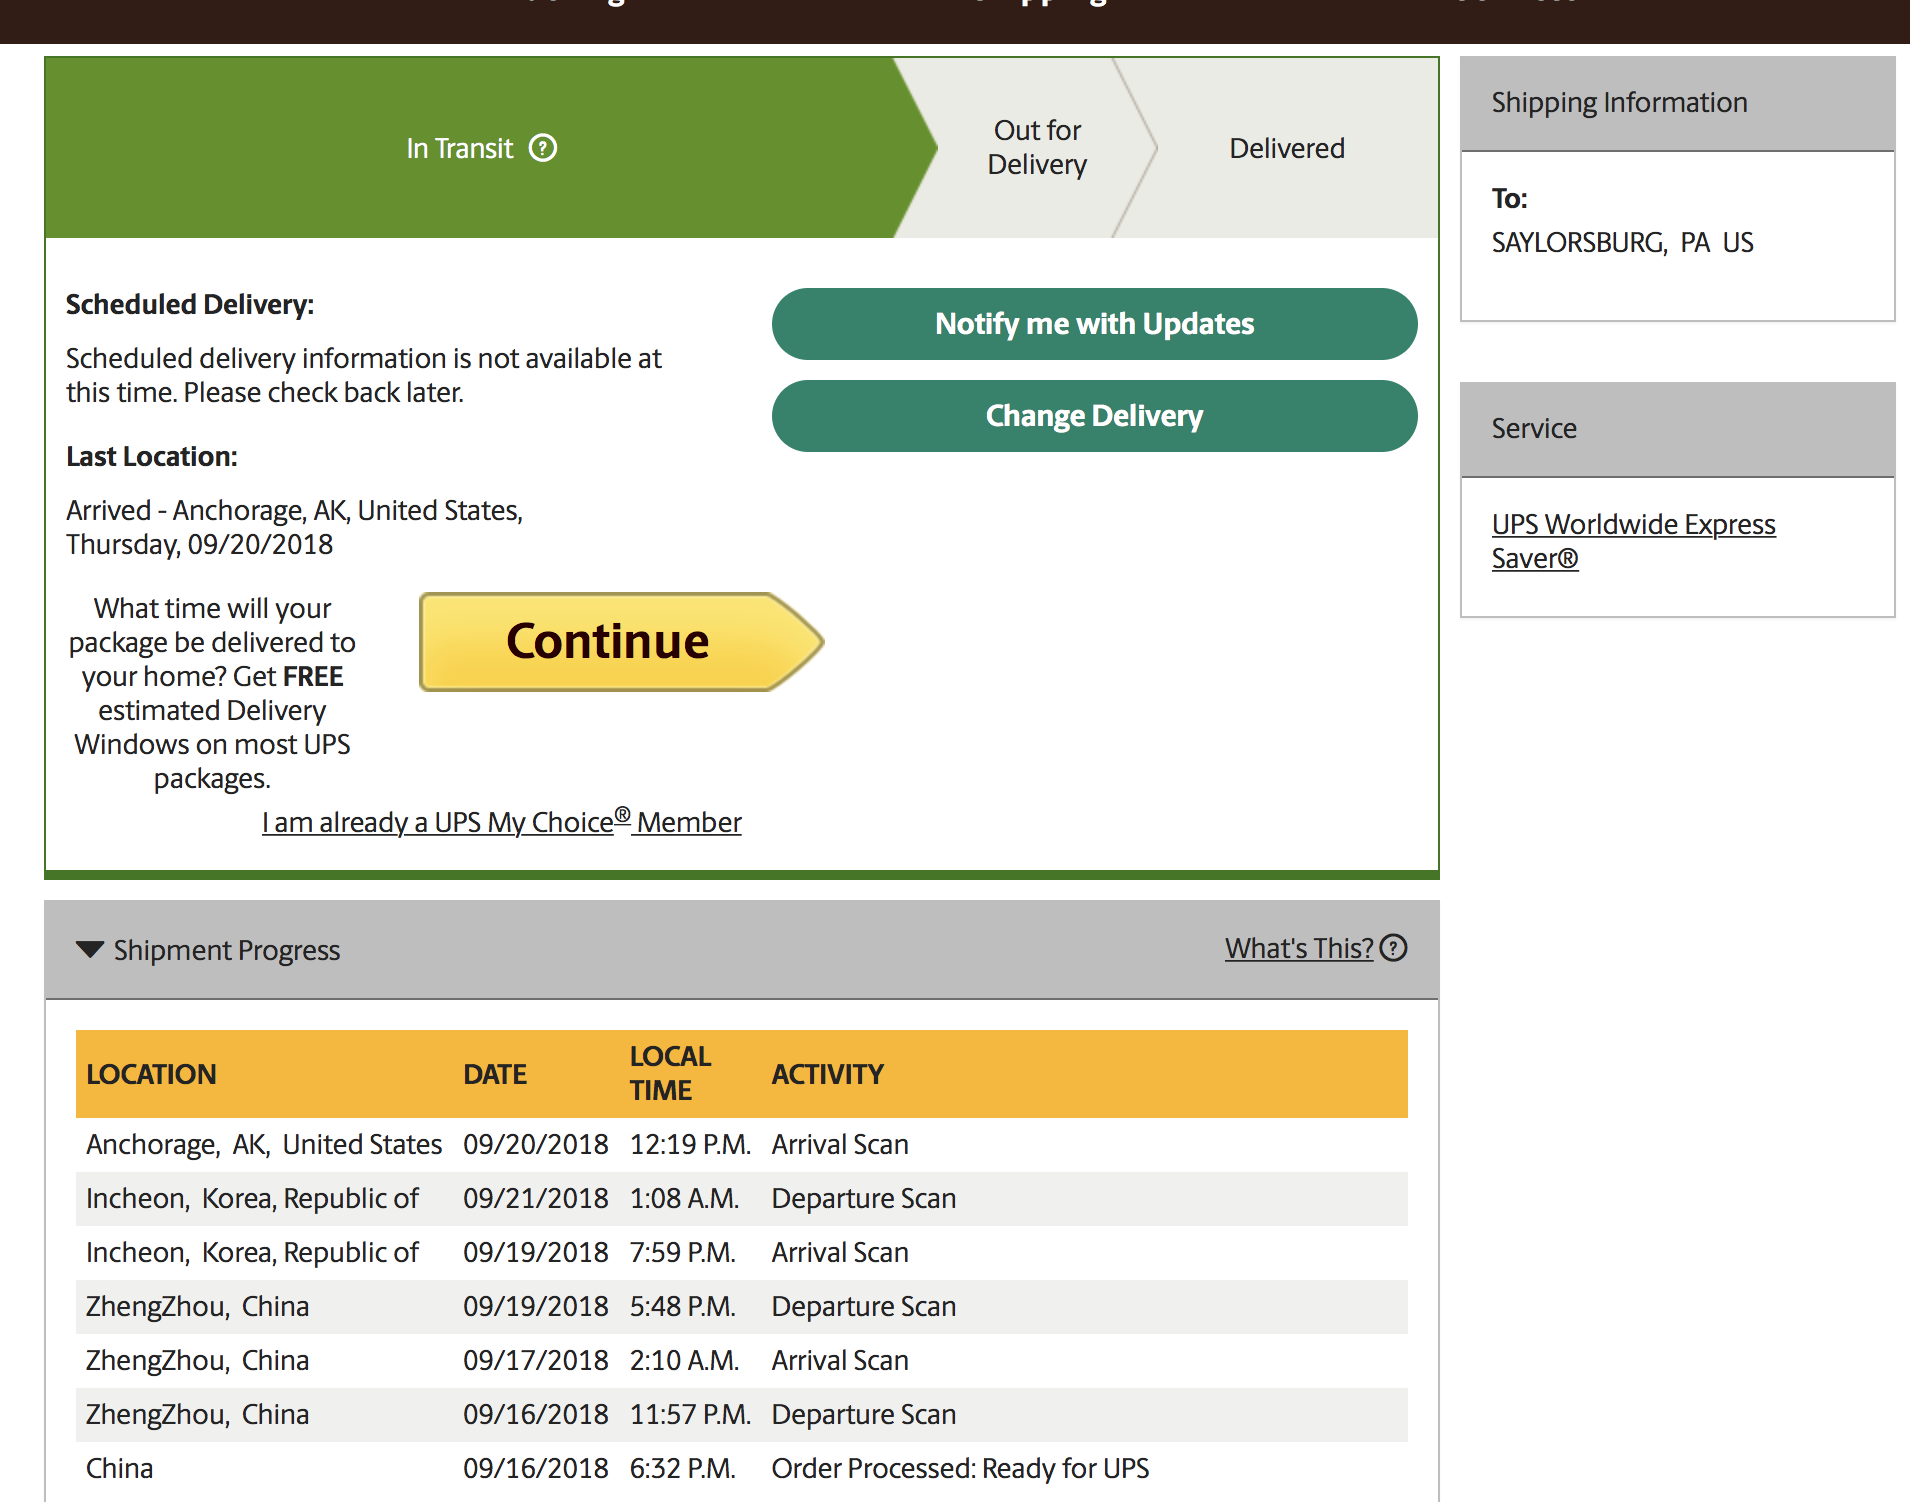
Task: Click Incheon row dated 09/21/2018
Action: [x=742, y=1199]
